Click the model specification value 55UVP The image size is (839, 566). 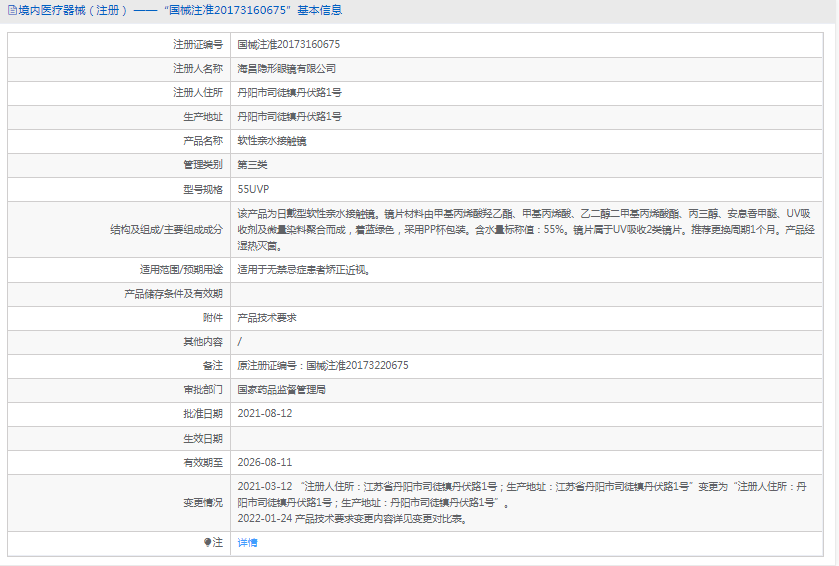(x=253, y=189)
